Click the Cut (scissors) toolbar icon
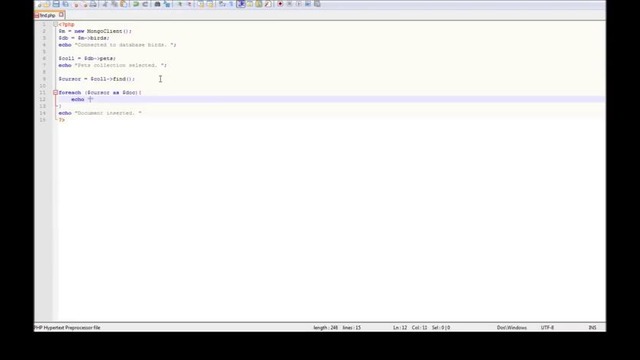This screenshot has width=640, height=360. pos(105,4)
